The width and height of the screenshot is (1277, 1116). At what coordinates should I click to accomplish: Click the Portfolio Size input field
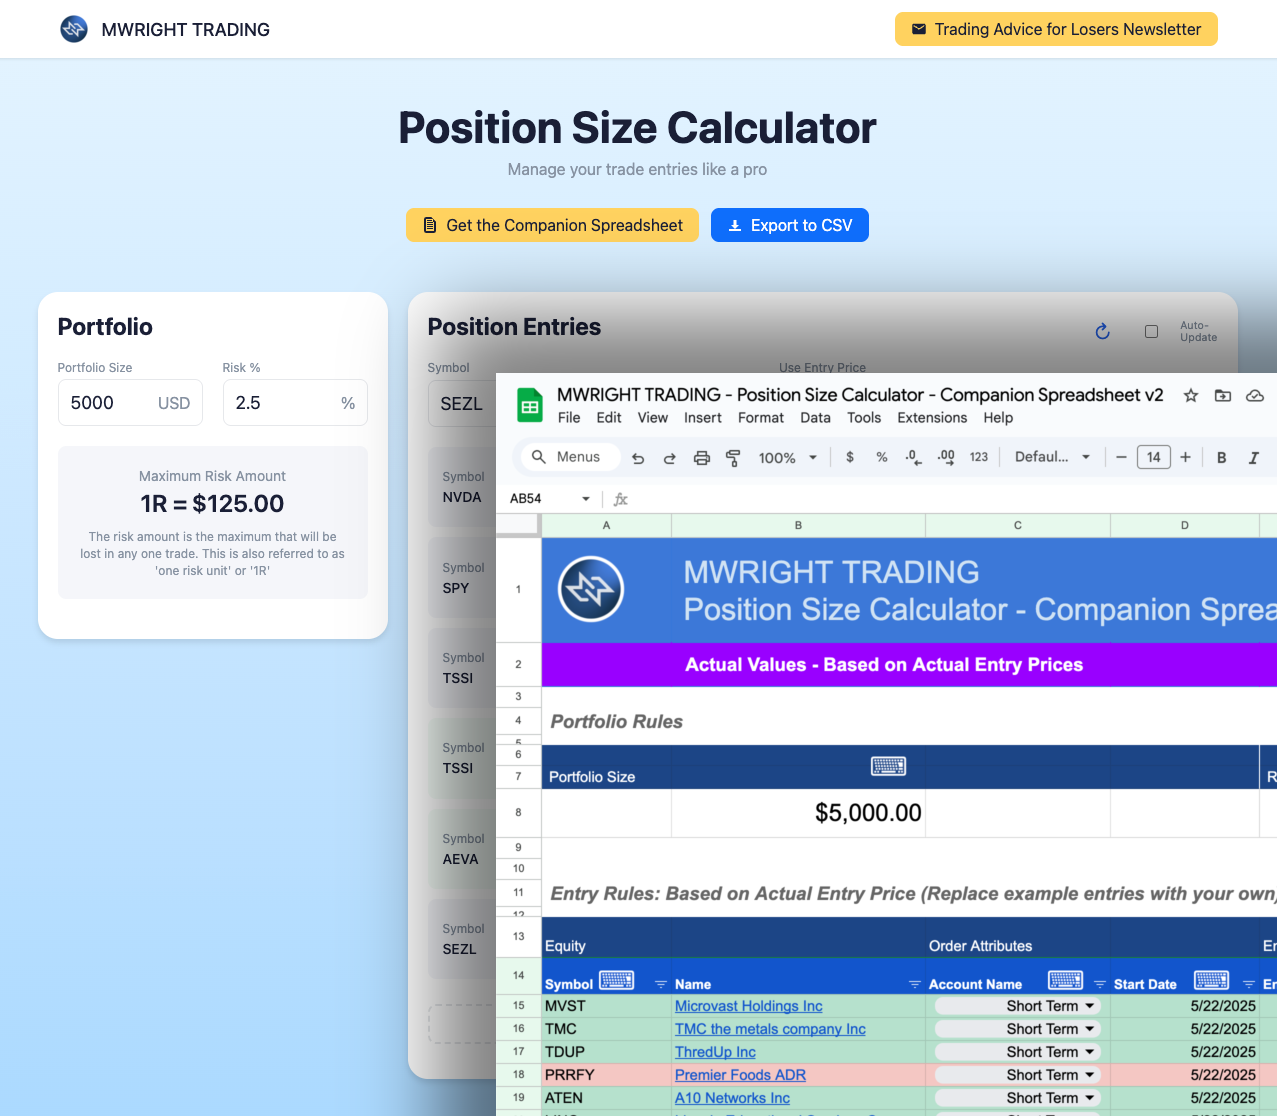click(108, 403)
